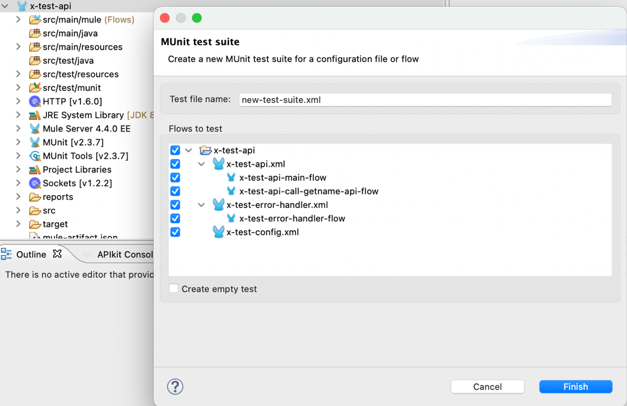This screenshot has height=406, width=627.
Task: Click the MUnit [v2.3.7] library icon
Action: [x=35, y=142]
